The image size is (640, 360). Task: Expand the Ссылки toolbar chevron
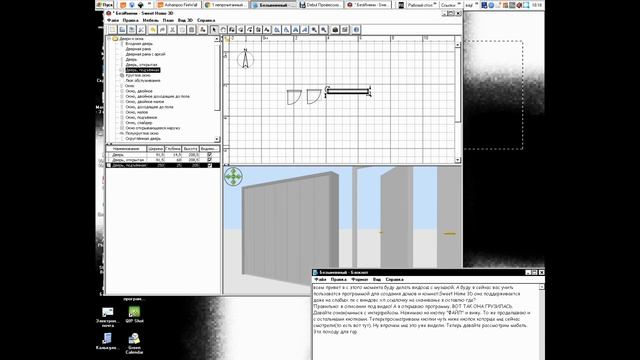pyautogui.click(x=460, y=5)
